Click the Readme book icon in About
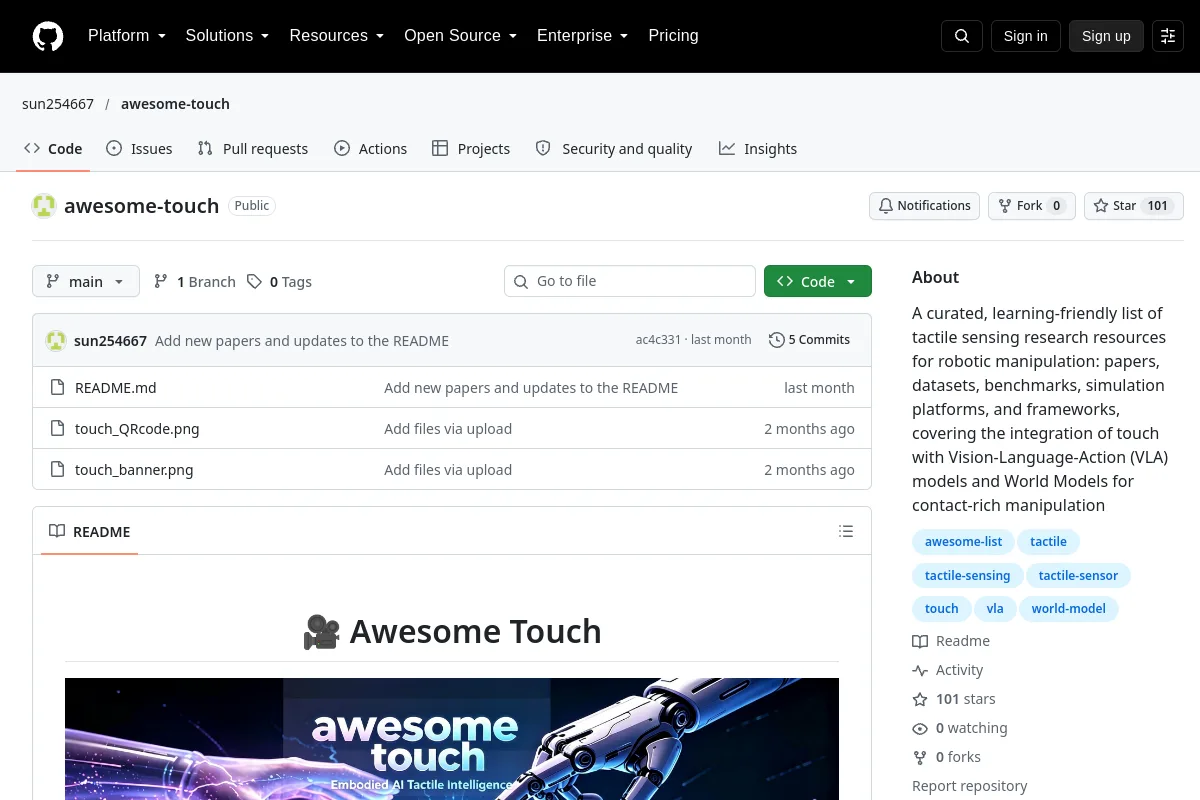The image size is (1200, 800). point(920,641)
